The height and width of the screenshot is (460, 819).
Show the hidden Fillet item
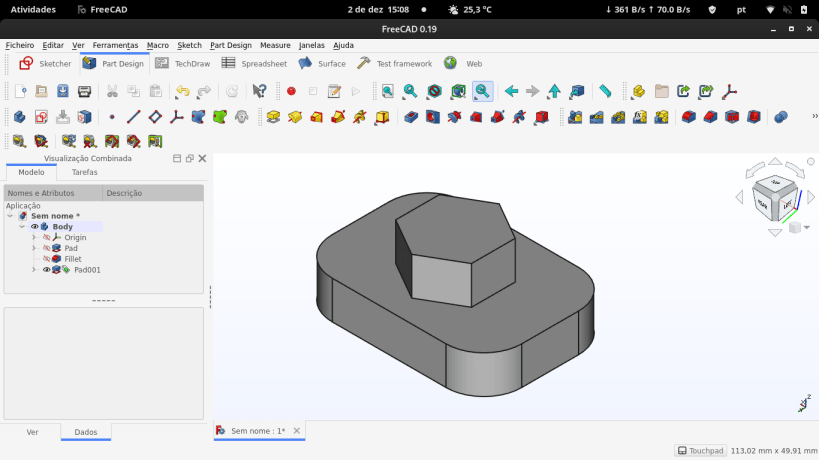coord(46,259)
